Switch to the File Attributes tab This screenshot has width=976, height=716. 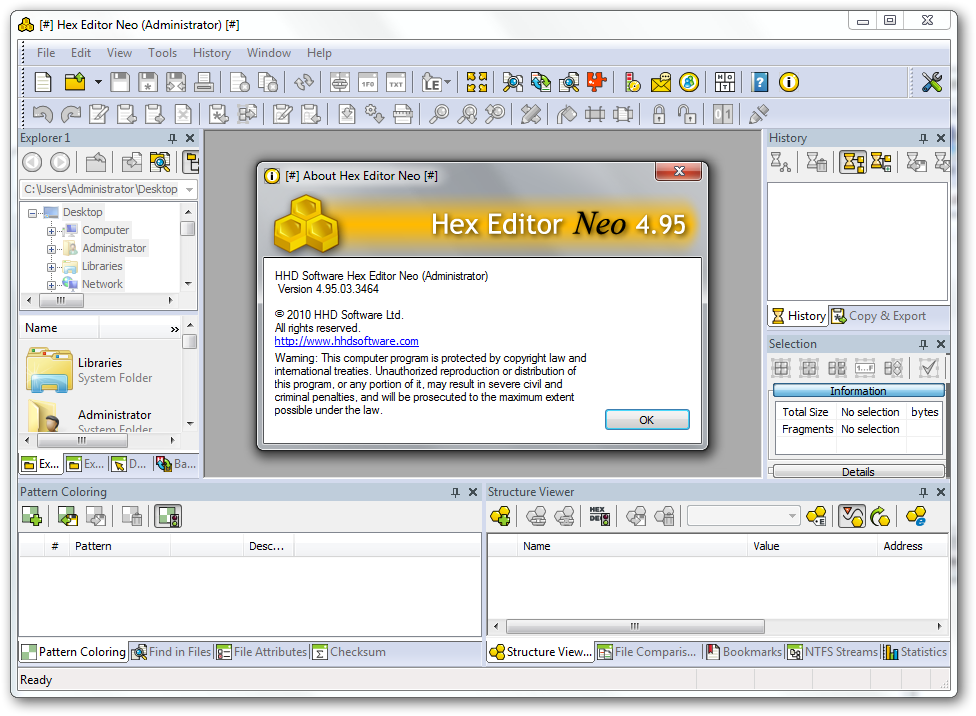coord(262,652)
